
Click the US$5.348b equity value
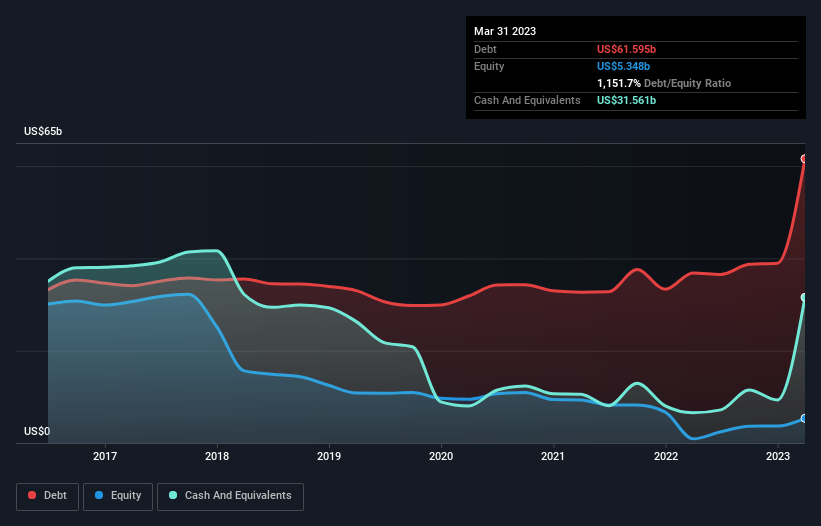pos(623,66)
